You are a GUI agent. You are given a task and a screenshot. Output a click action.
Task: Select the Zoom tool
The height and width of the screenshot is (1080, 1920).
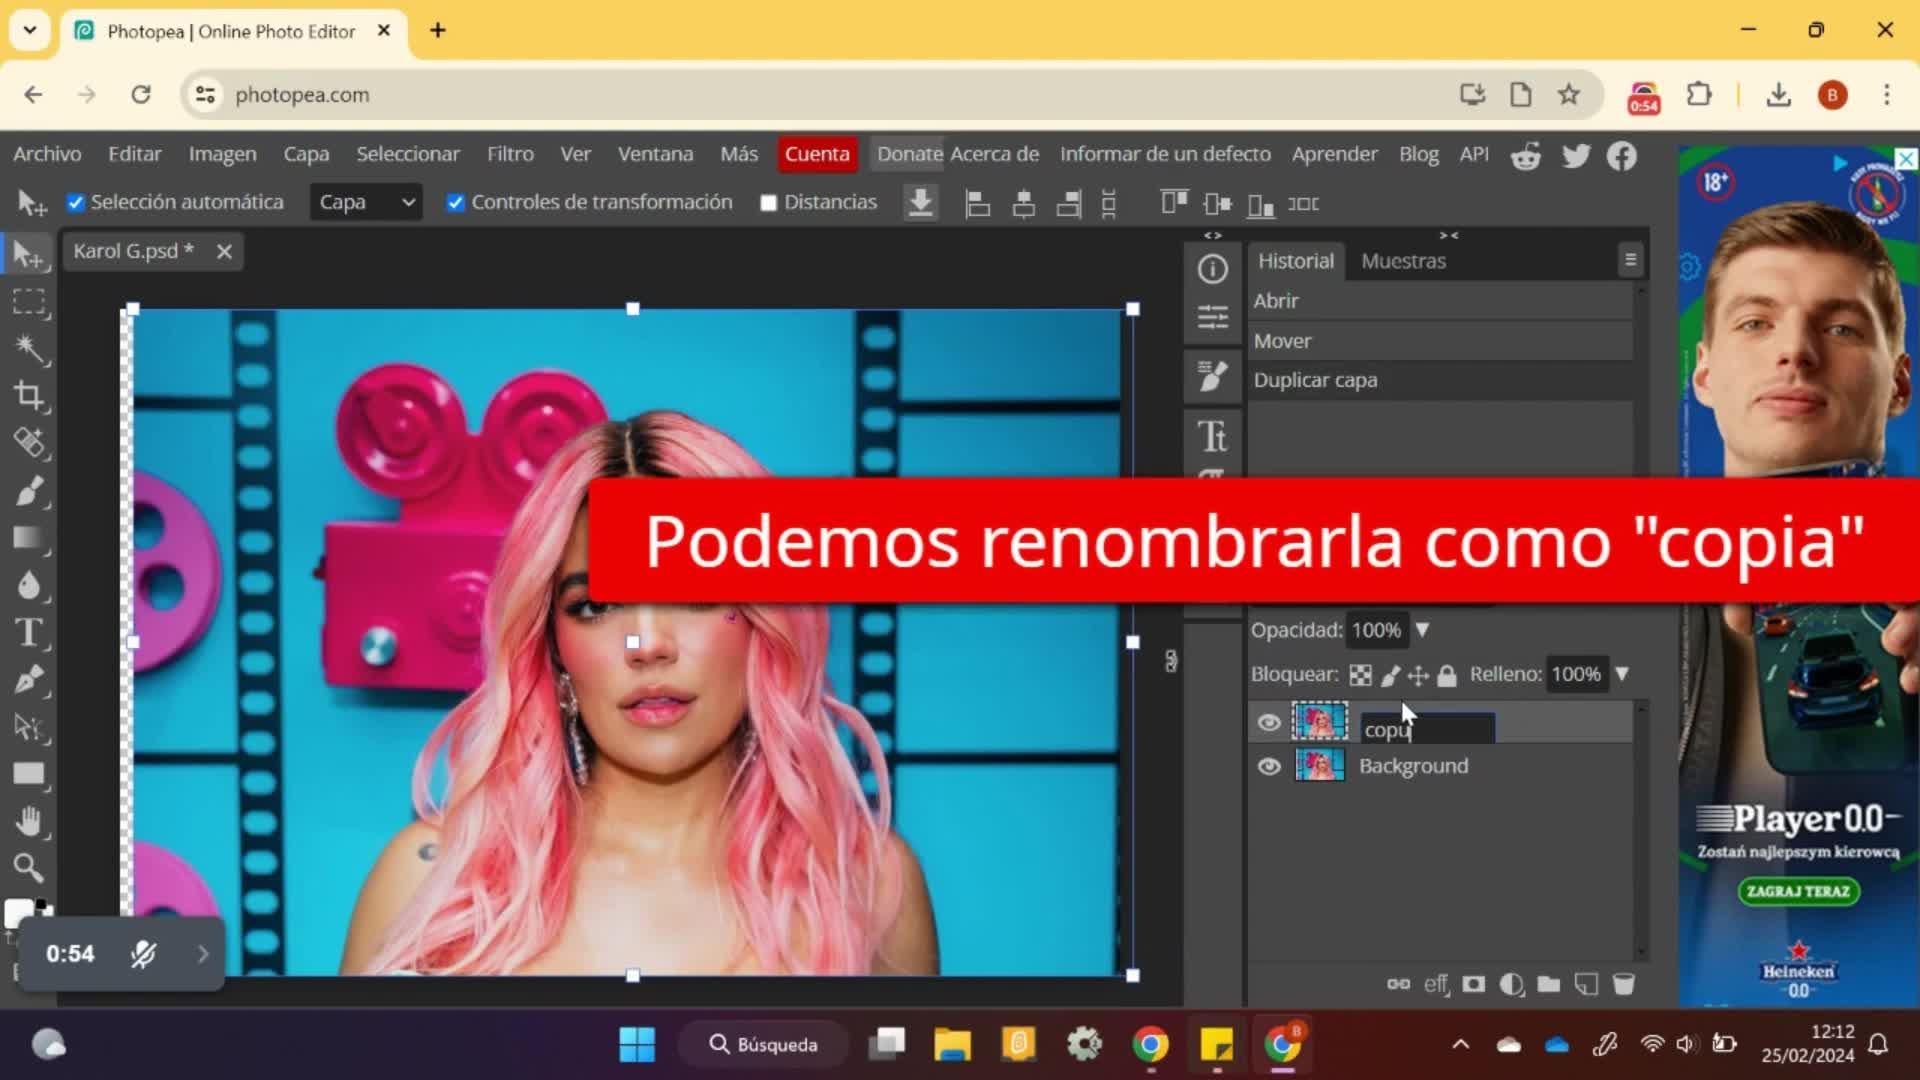[29, 868]
